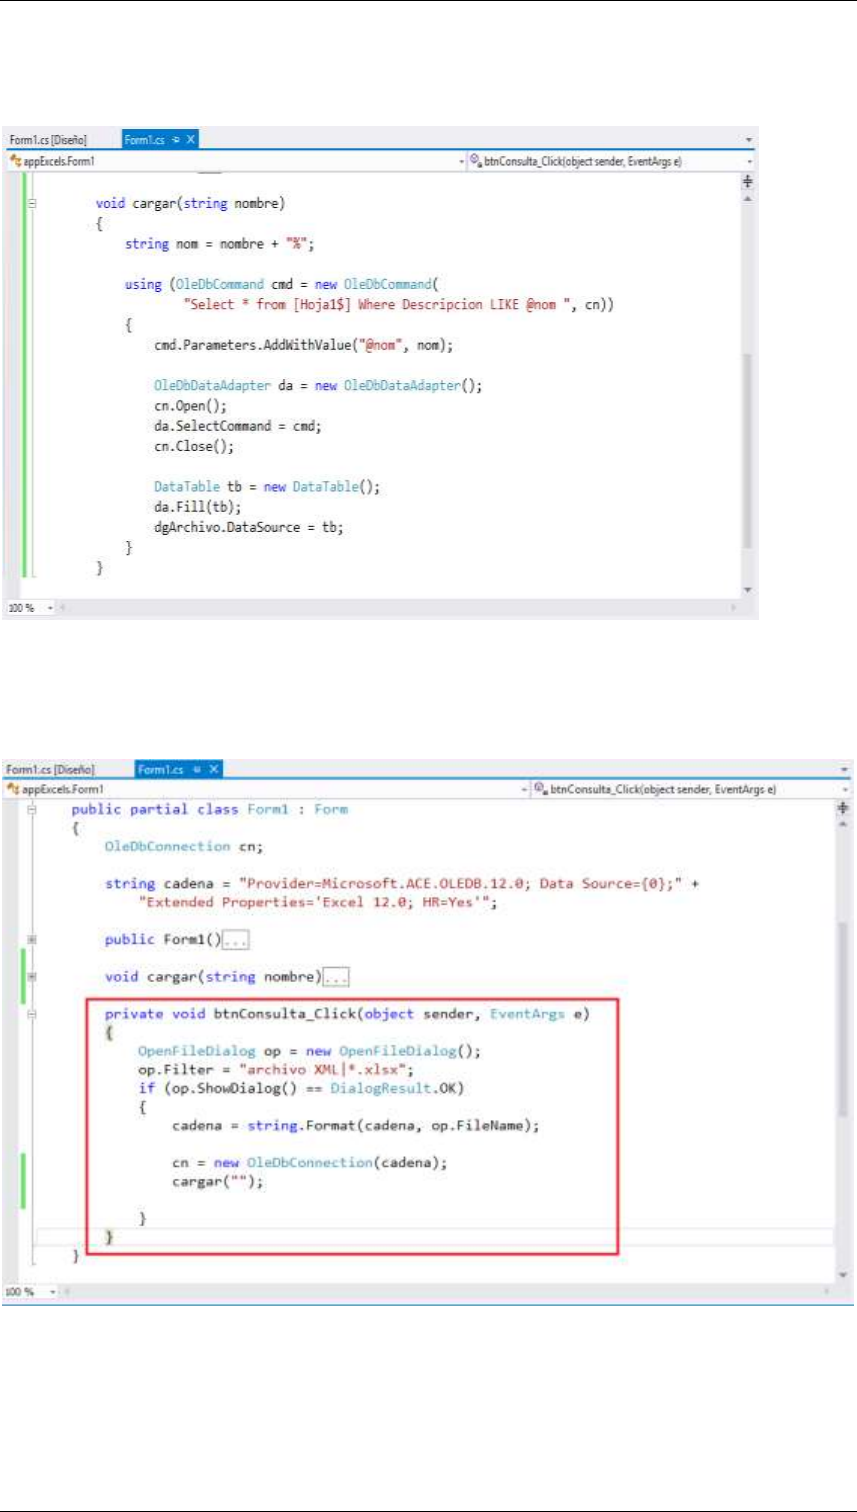Image resolution: width=857 pixels, height=1512 pixels.
Task: Collapse the public partial class Form1 outline
Action: (34, 809)
